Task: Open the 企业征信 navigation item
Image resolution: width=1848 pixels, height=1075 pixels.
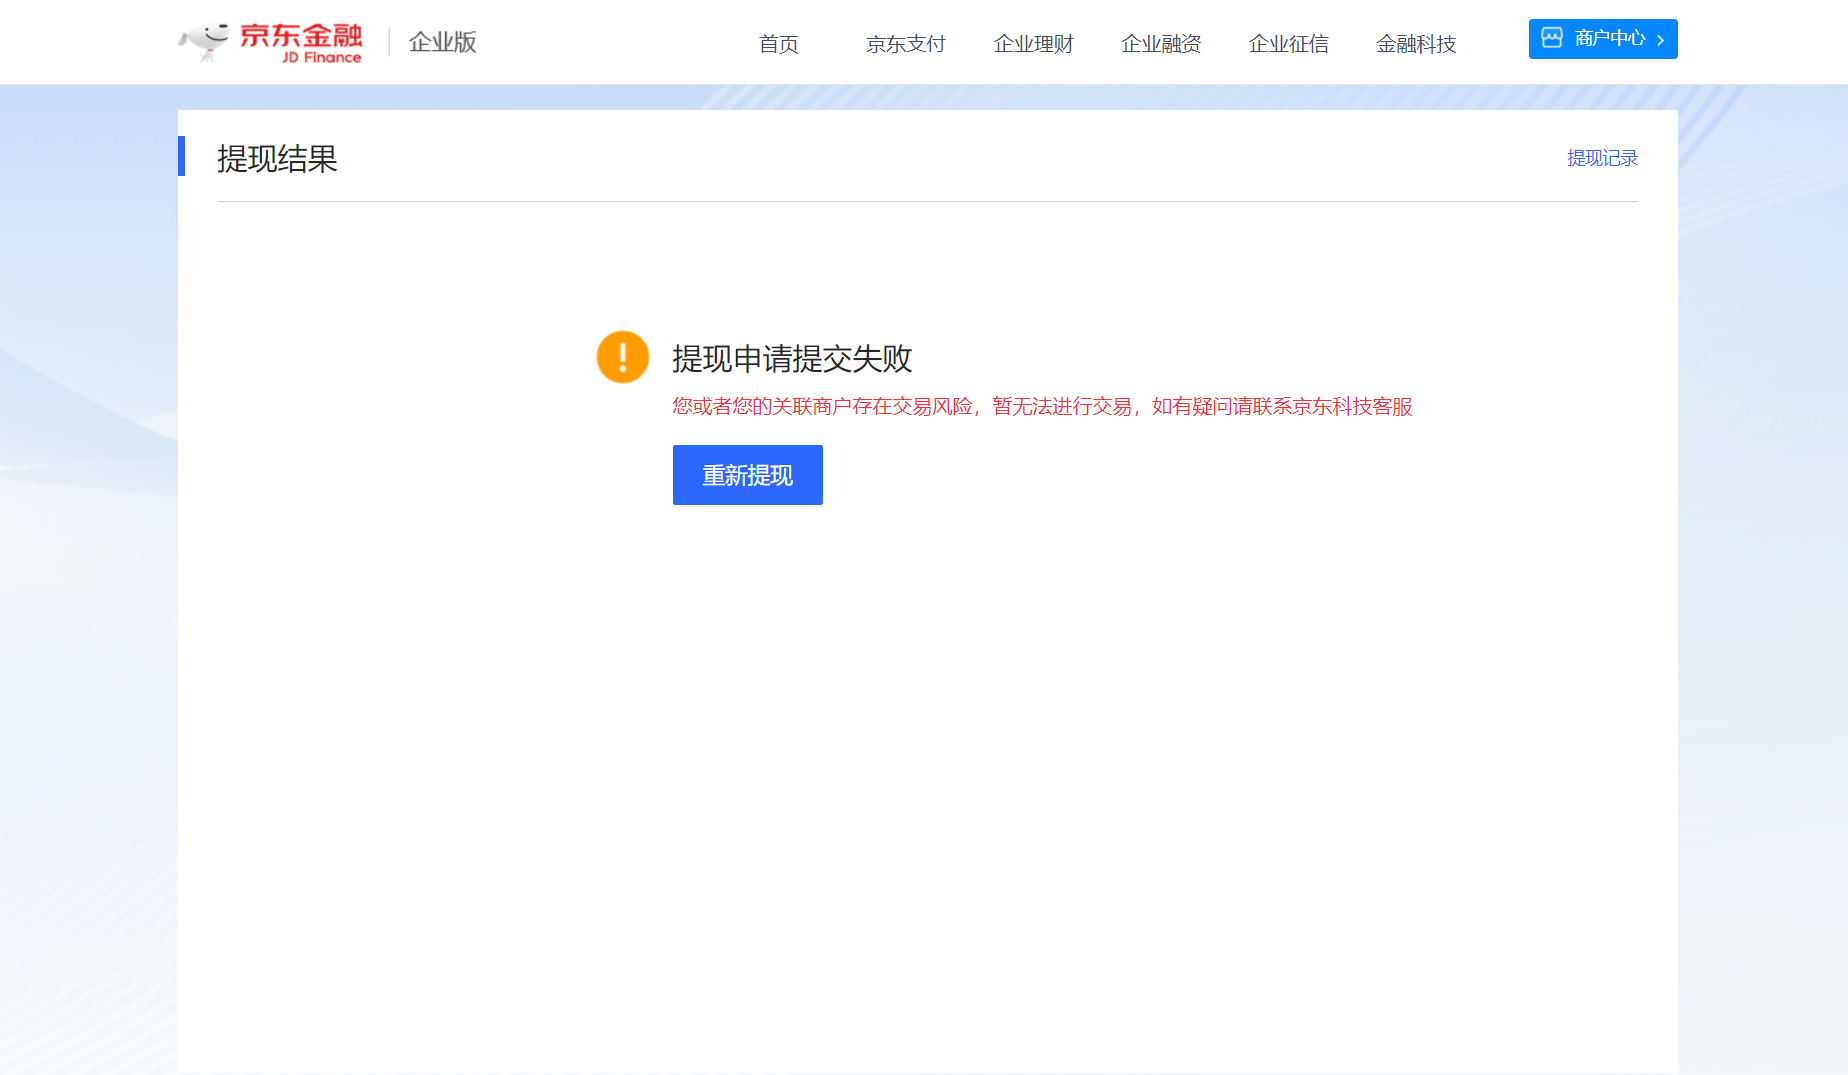Action: click(1289, 44)
